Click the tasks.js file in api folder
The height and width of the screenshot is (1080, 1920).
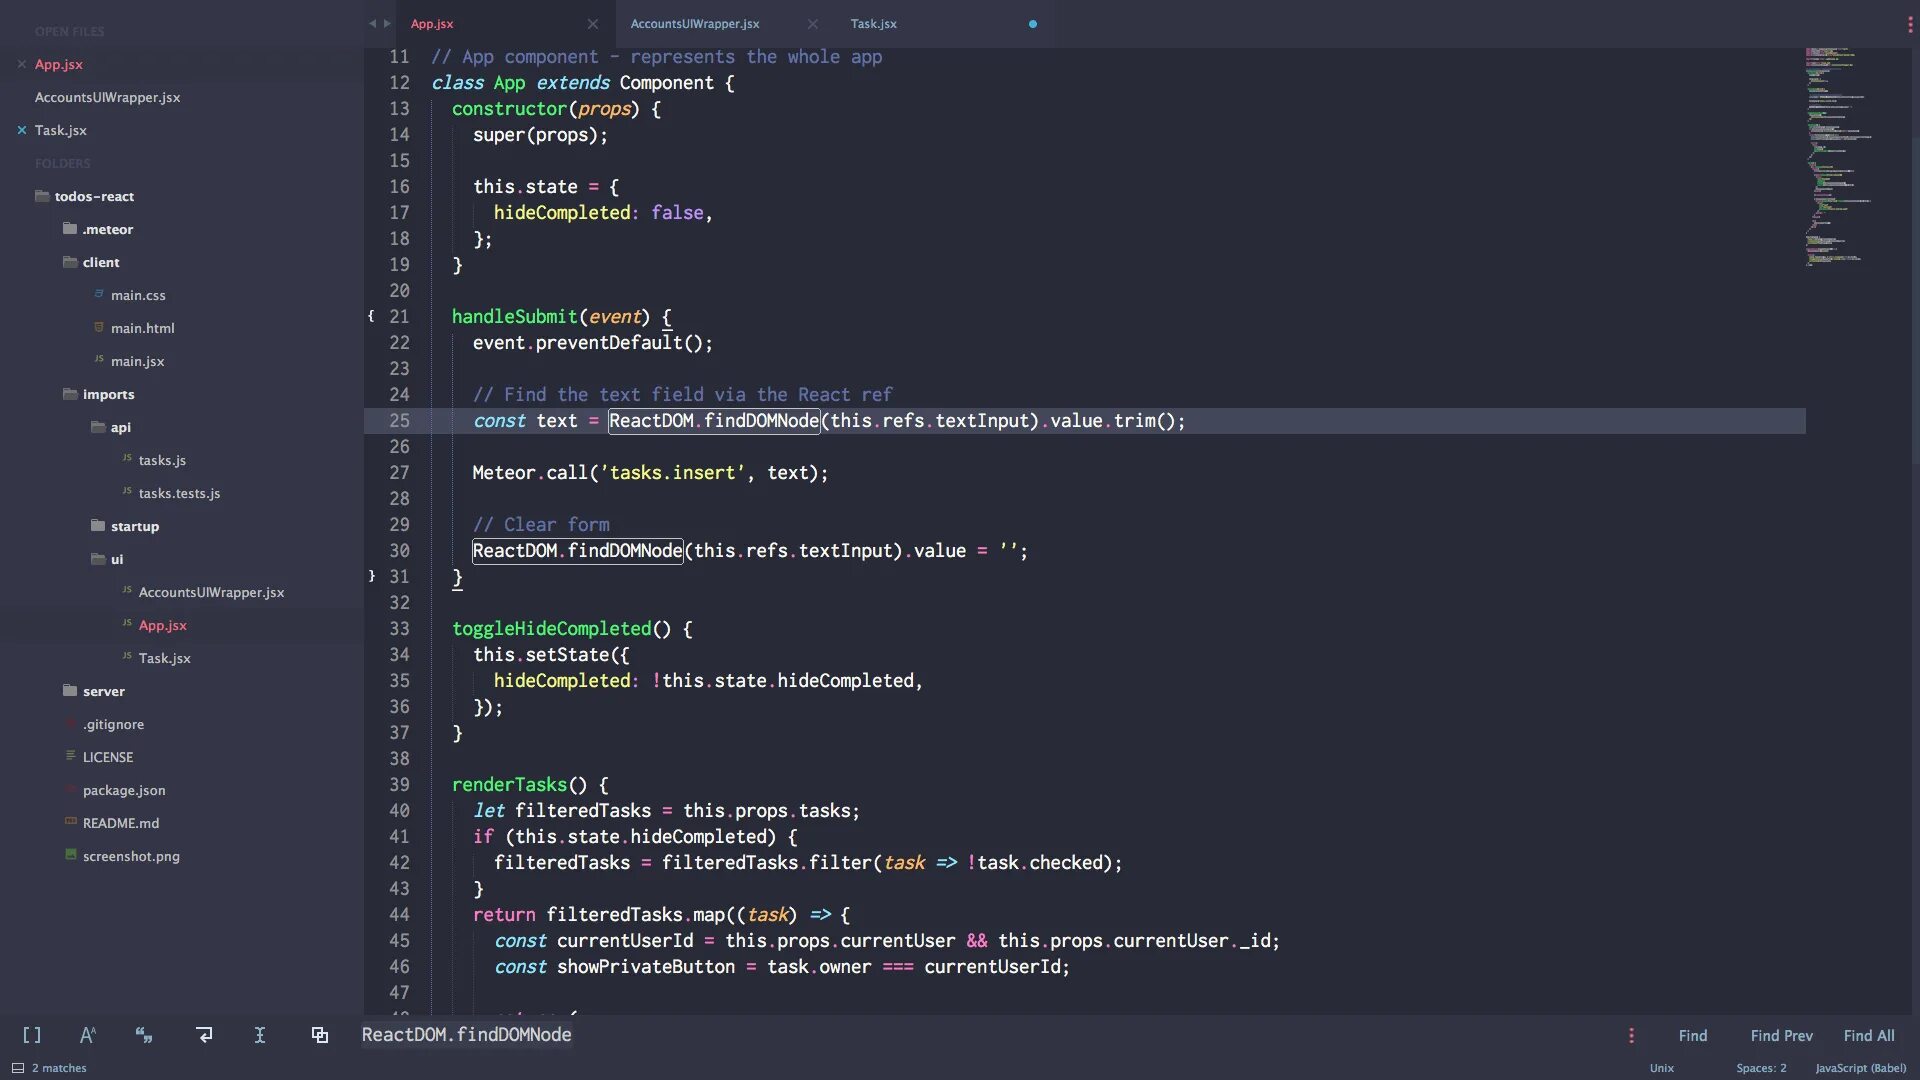click(161, 460)
